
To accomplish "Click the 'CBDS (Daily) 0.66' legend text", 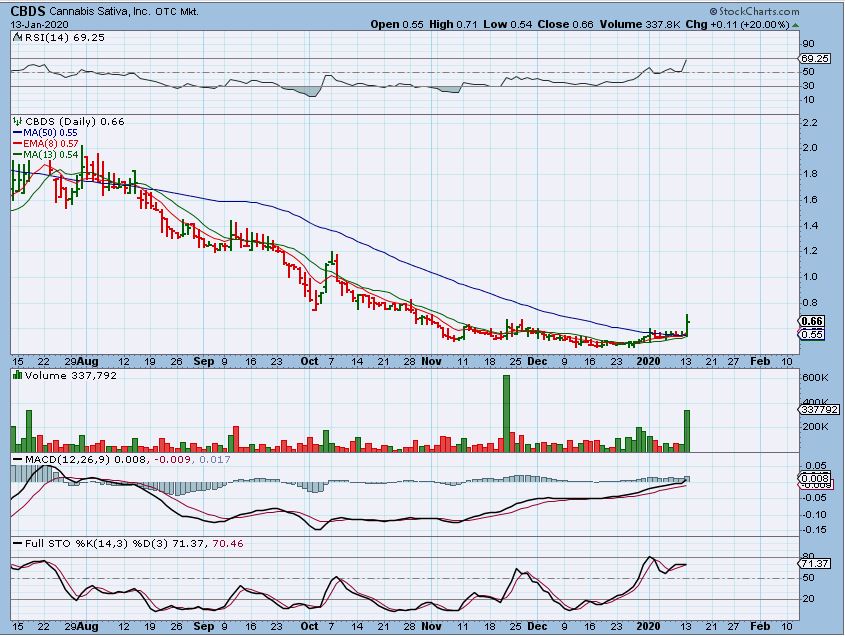I will [x=75, y=122].
